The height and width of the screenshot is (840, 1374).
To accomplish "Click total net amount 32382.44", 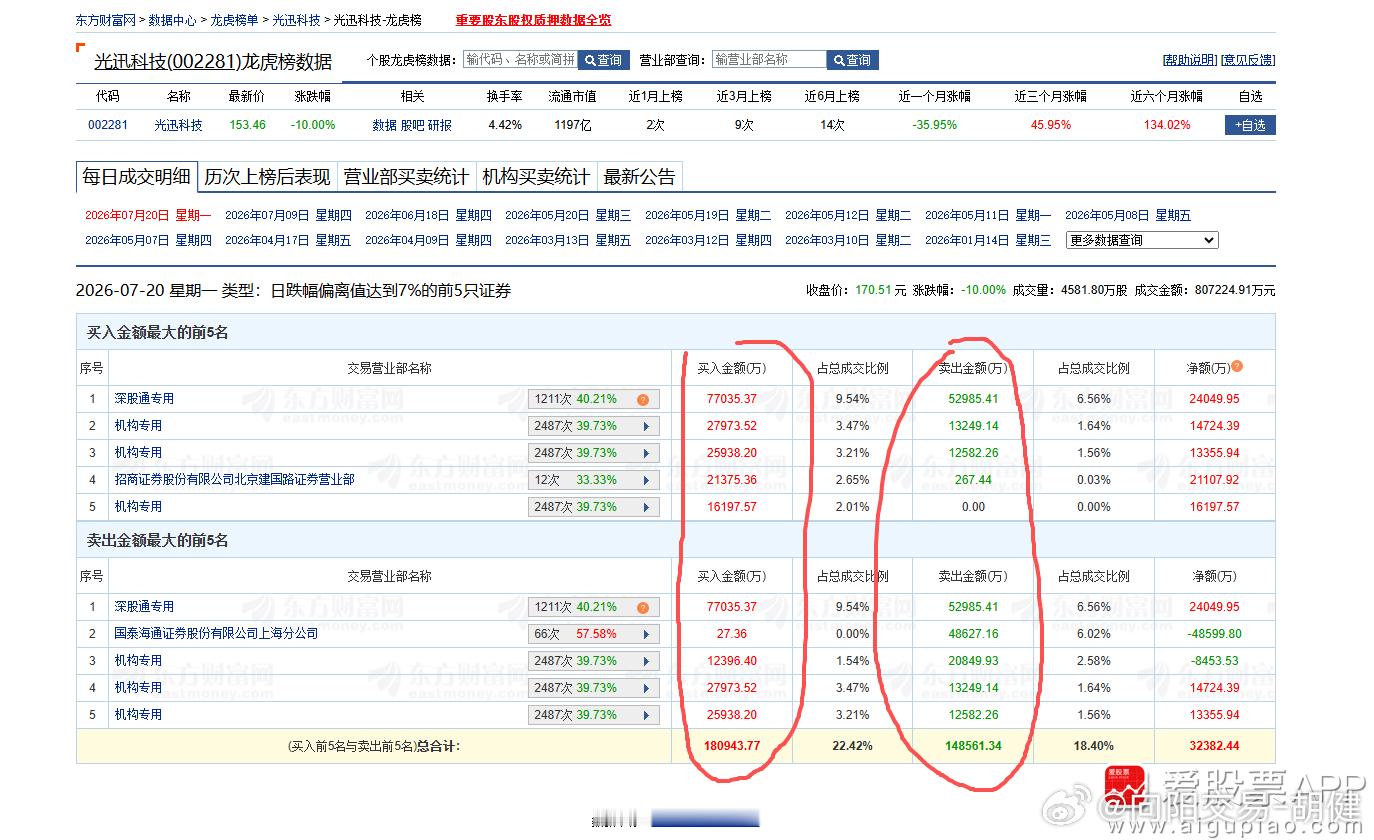I will point(1215,746).
